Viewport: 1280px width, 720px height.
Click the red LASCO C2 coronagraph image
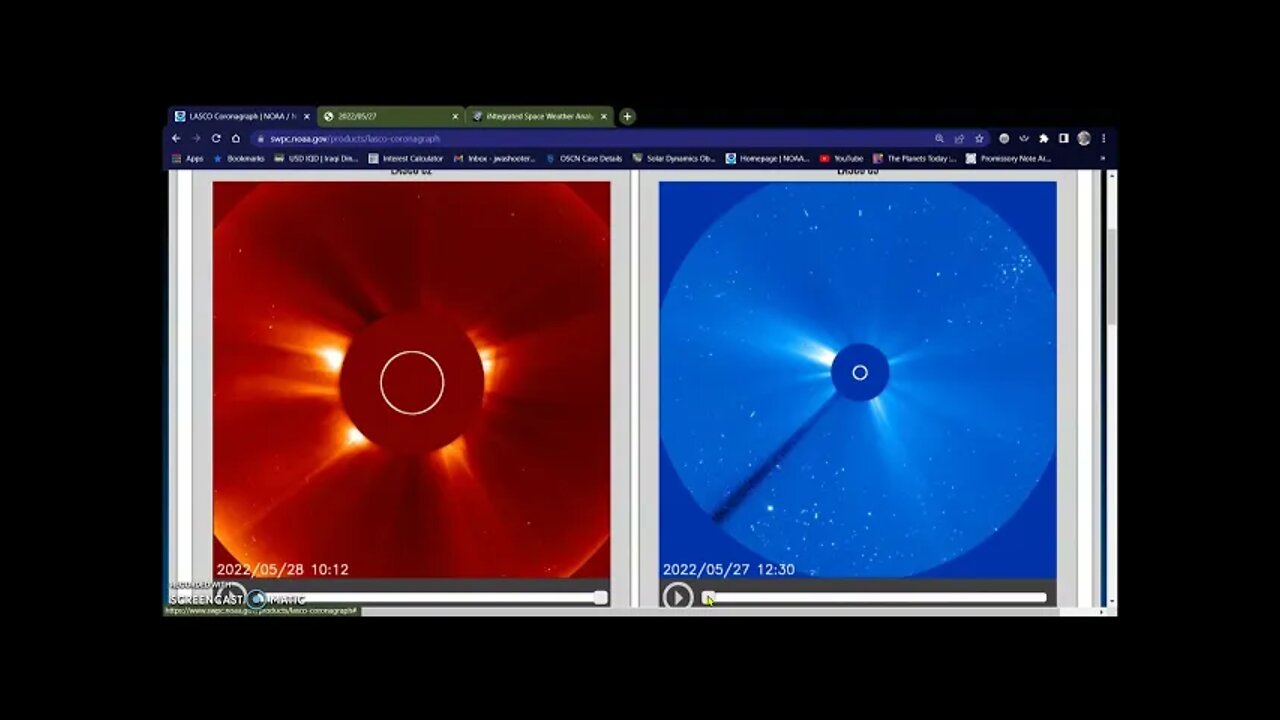411,380
